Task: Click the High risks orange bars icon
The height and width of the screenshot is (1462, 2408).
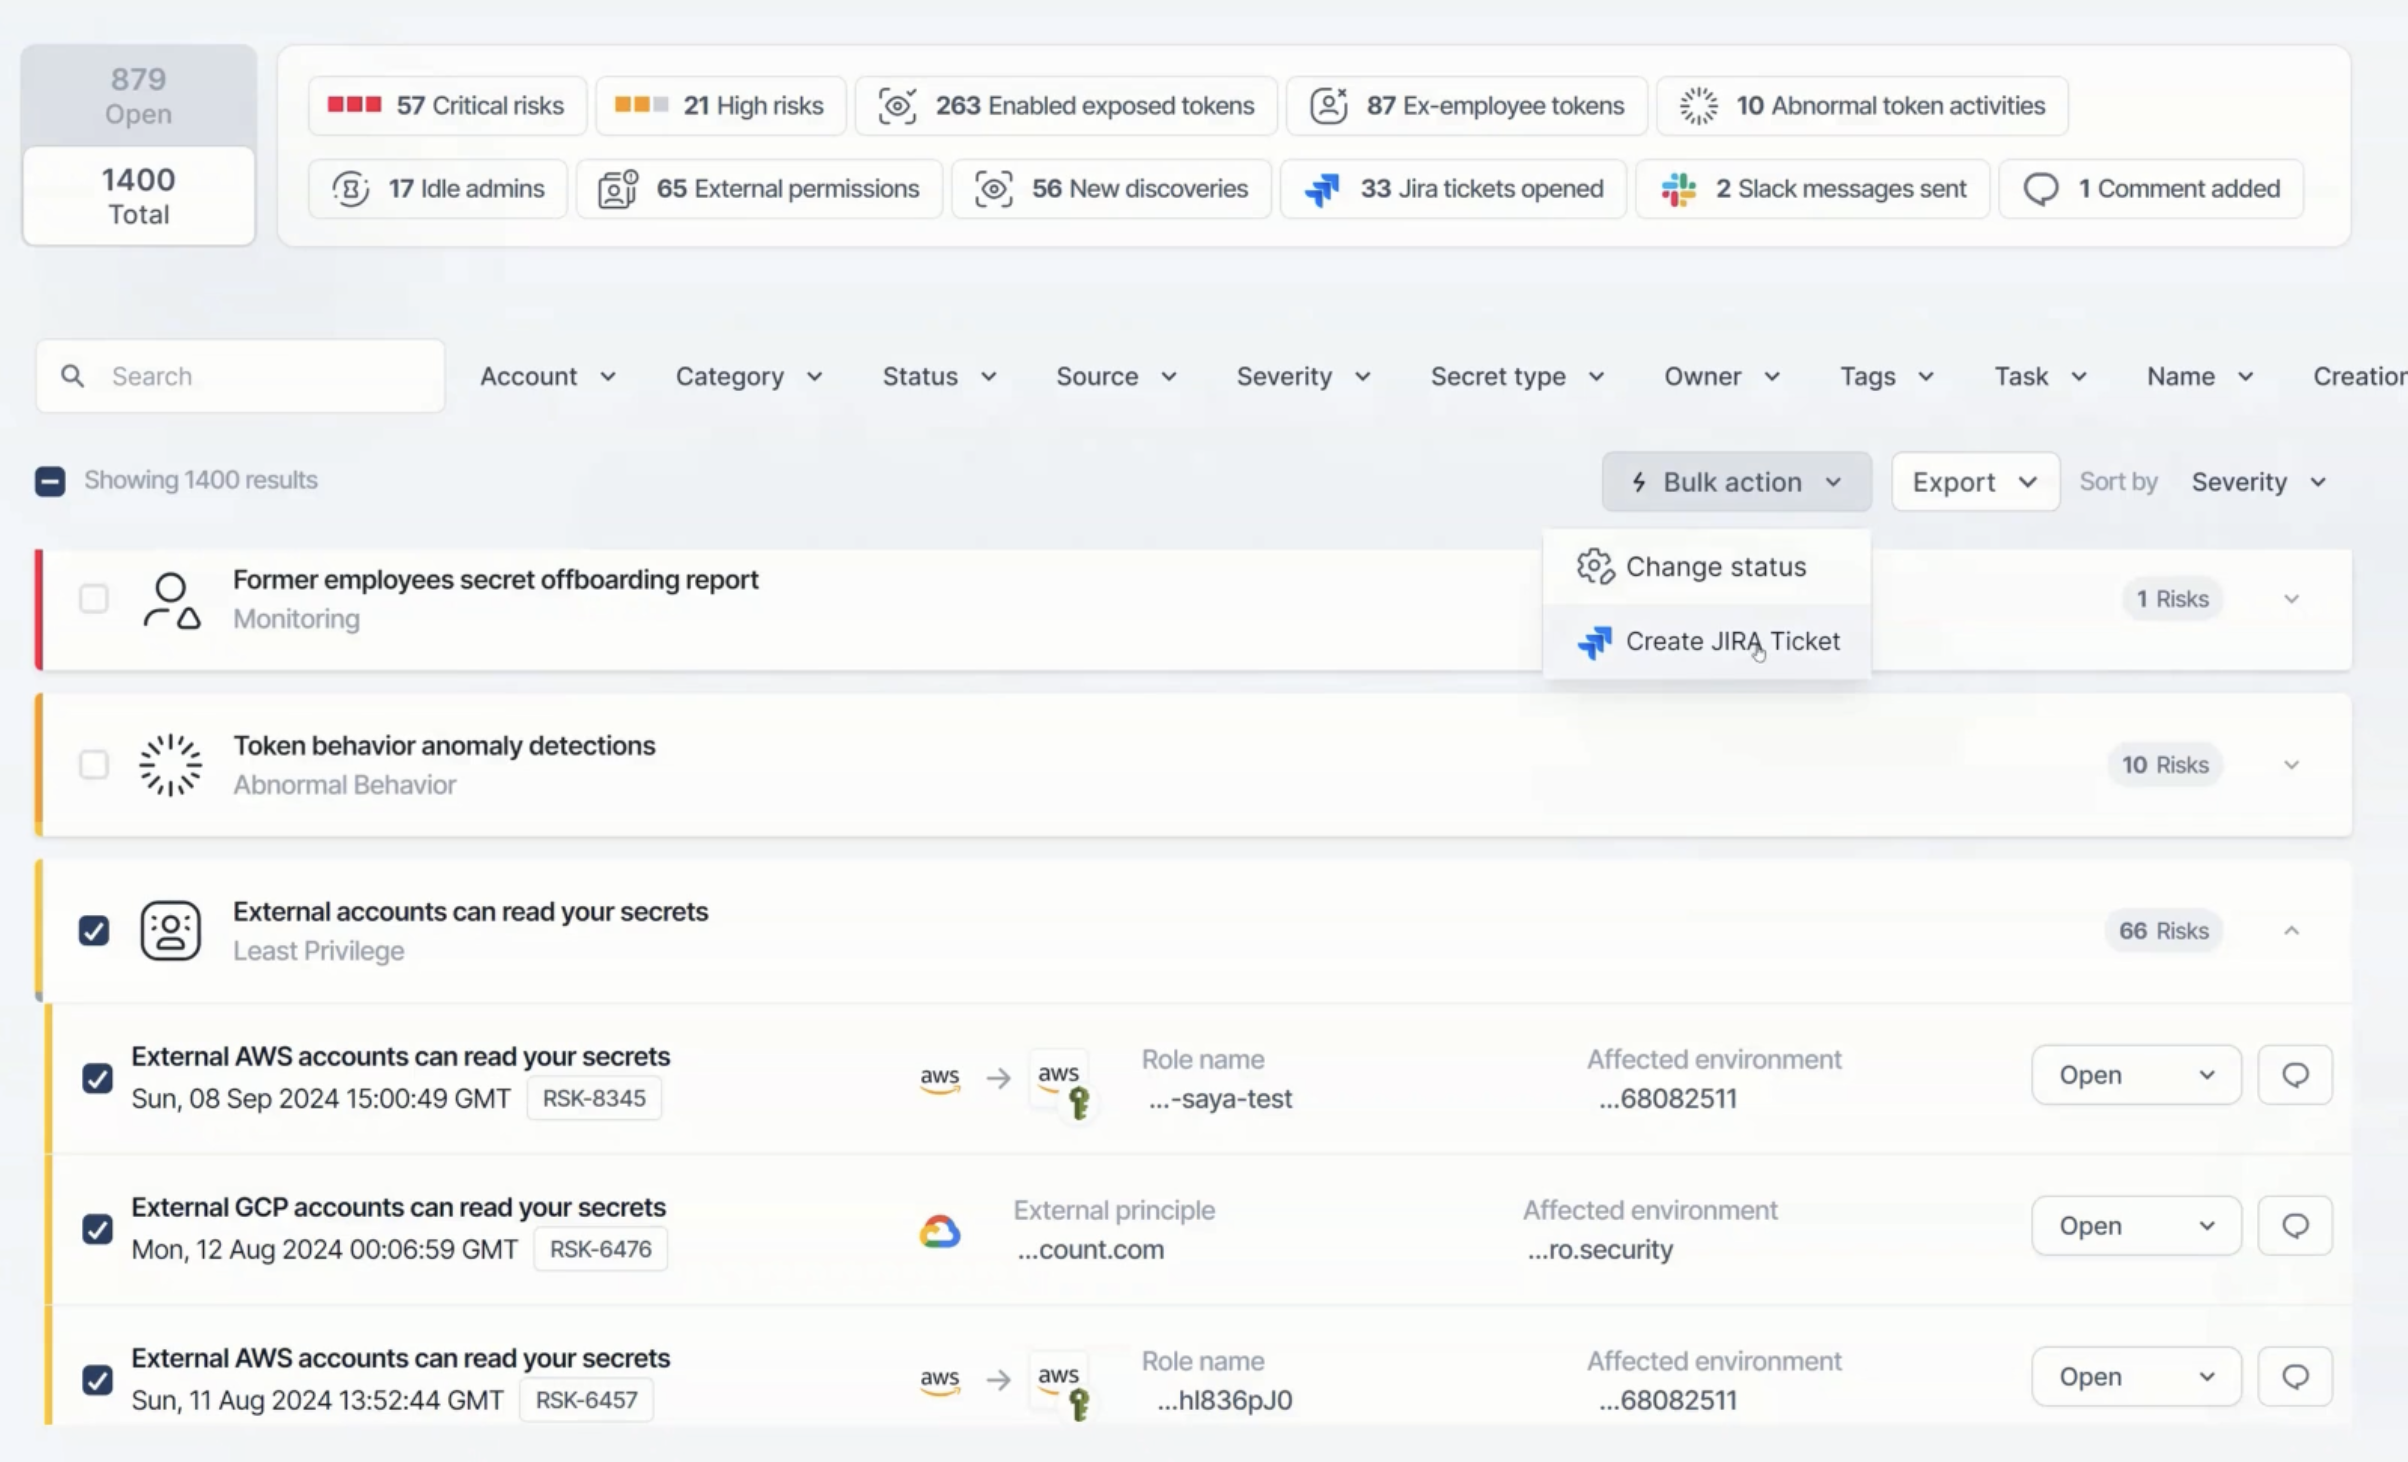Action: click(x=641, y=105)
